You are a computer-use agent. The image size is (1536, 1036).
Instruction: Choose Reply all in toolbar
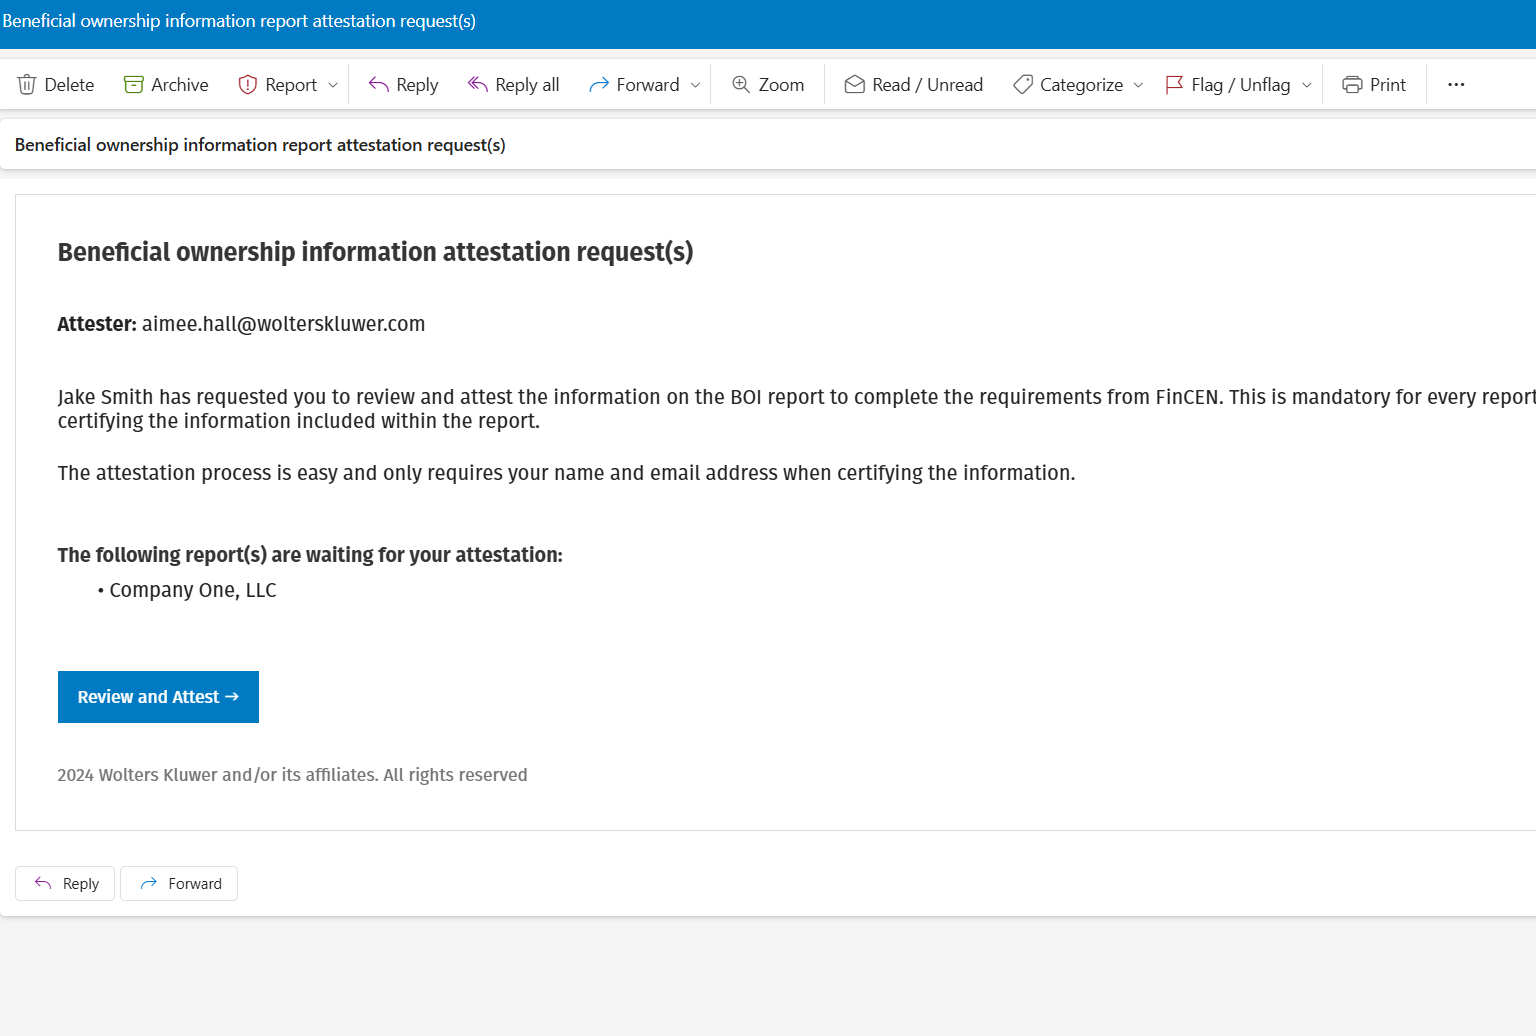point(513,85)
